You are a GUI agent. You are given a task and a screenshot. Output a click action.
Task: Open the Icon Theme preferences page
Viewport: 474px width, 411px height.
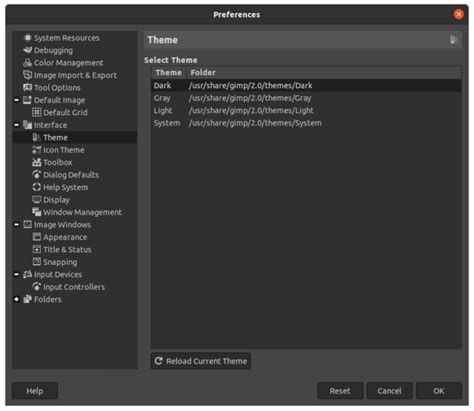click(x=63, y=150)
